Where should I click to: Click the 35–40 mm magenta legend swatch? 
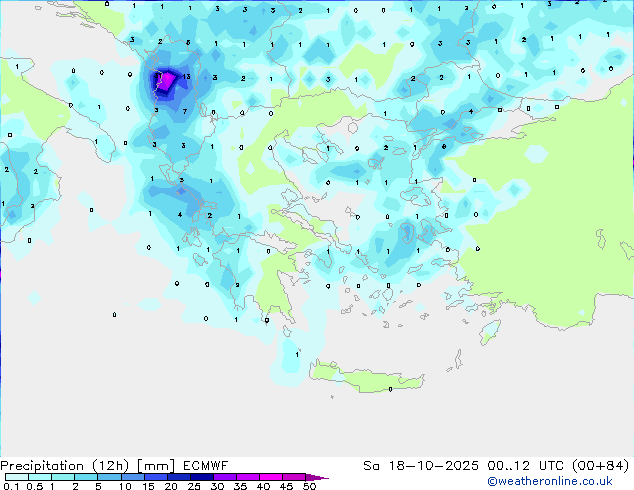tap(247, 477)
